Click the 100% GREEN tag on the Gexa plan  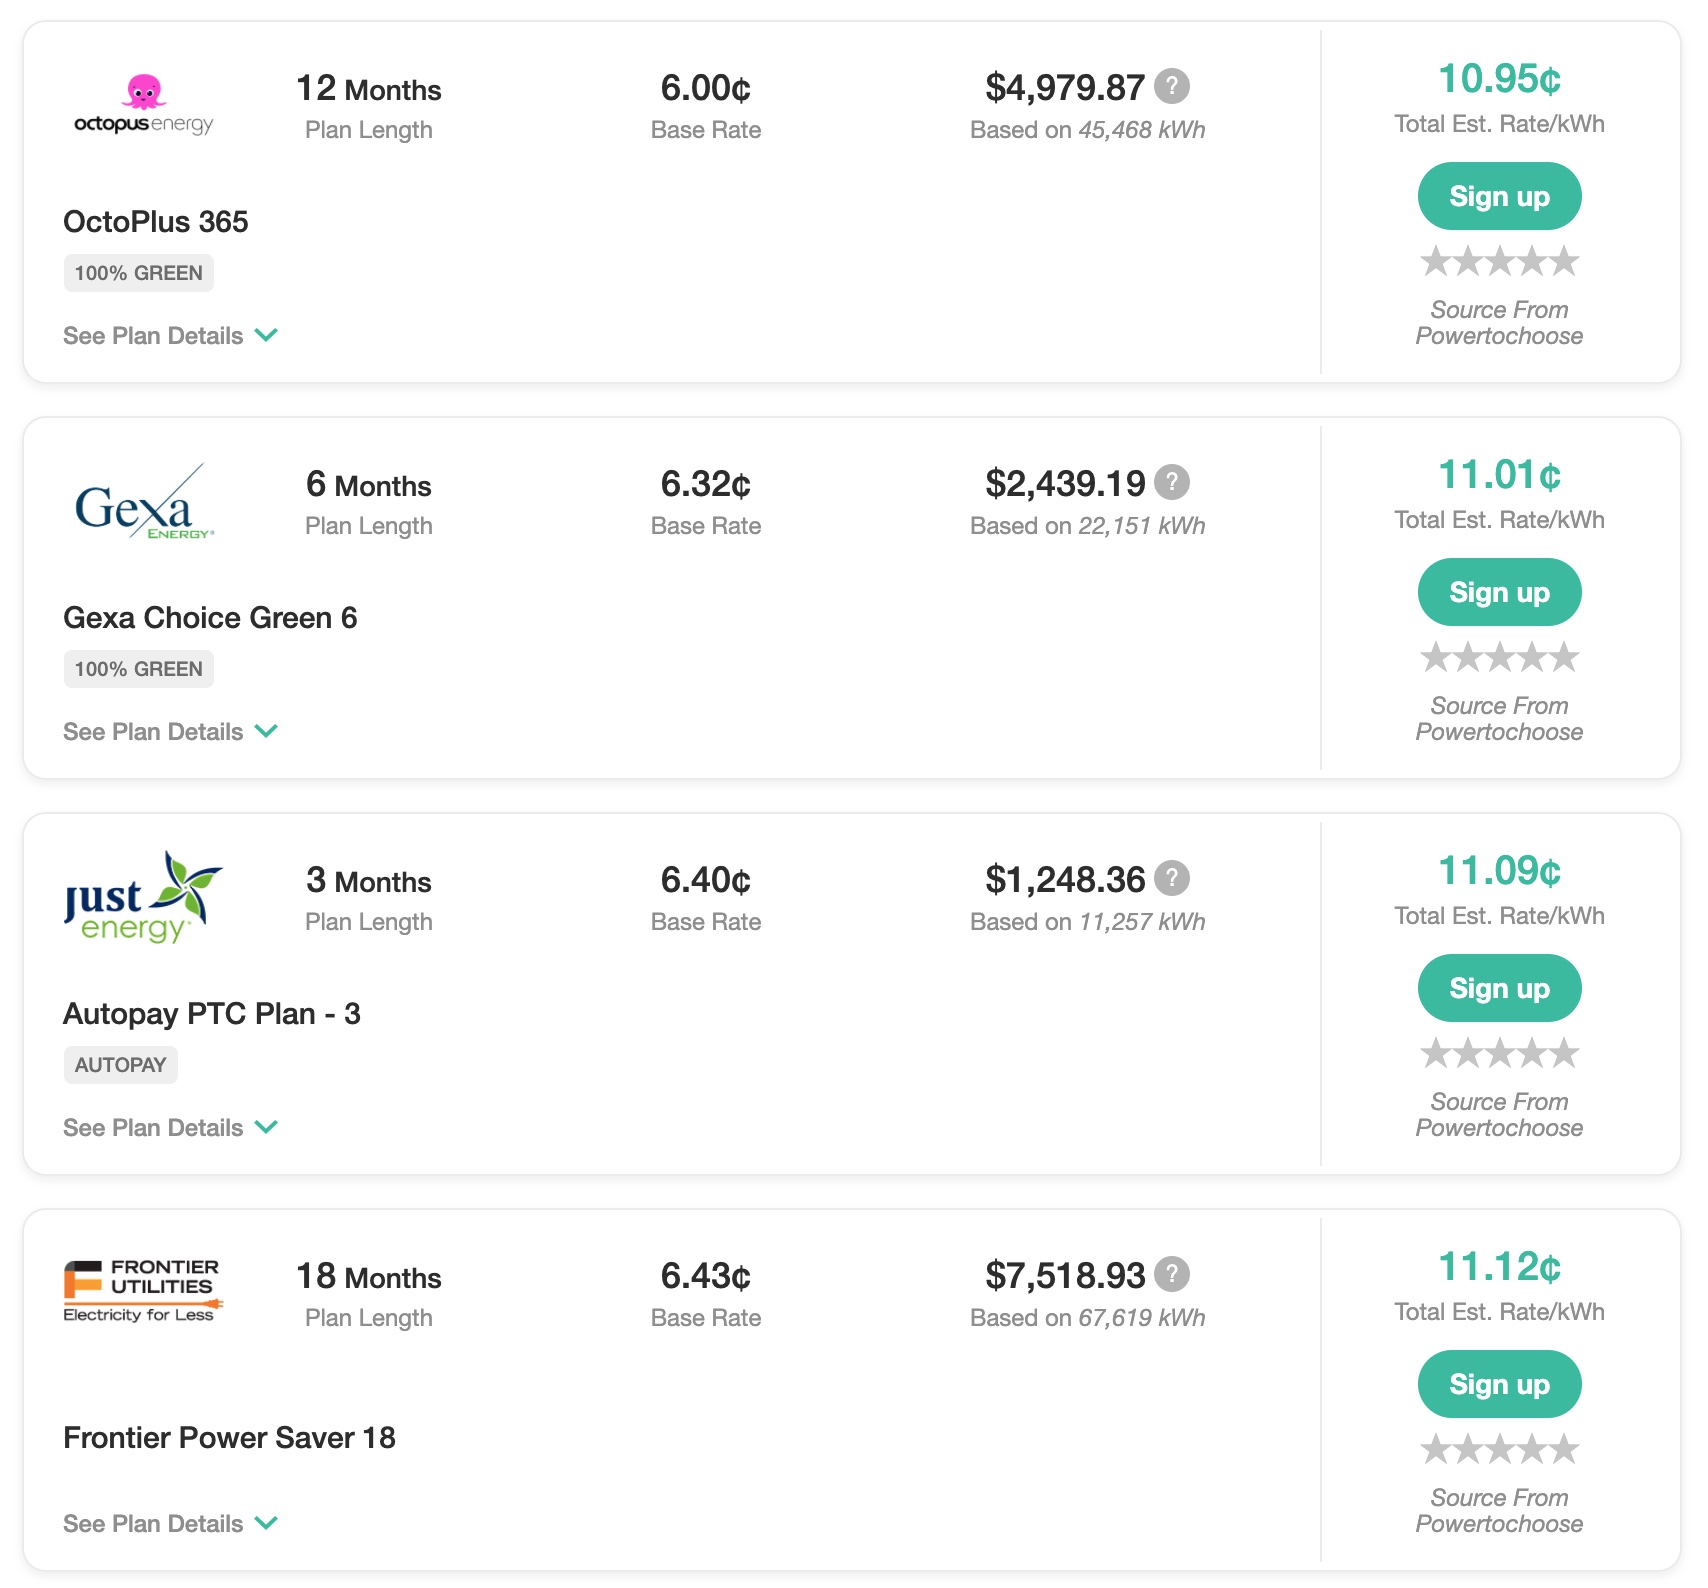point(139,669)
